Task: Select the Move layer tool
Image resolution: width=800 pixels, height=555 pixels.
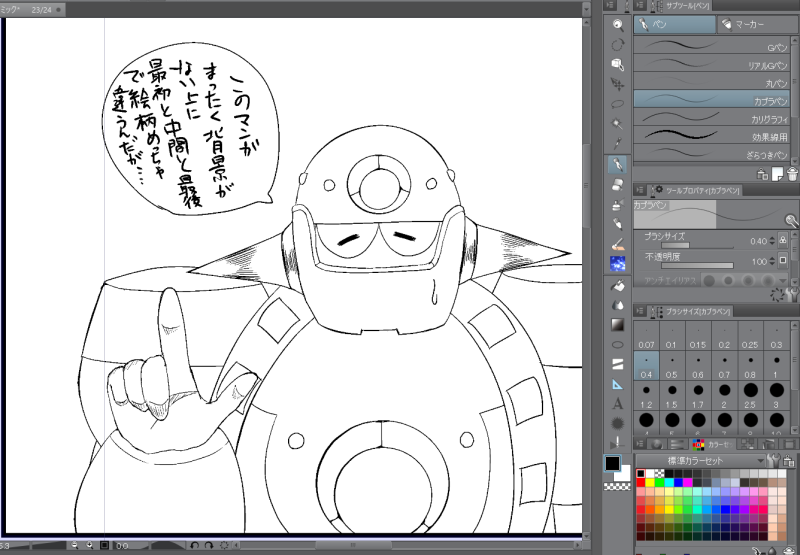Action: pyautogui.click(x=618, y=84)
